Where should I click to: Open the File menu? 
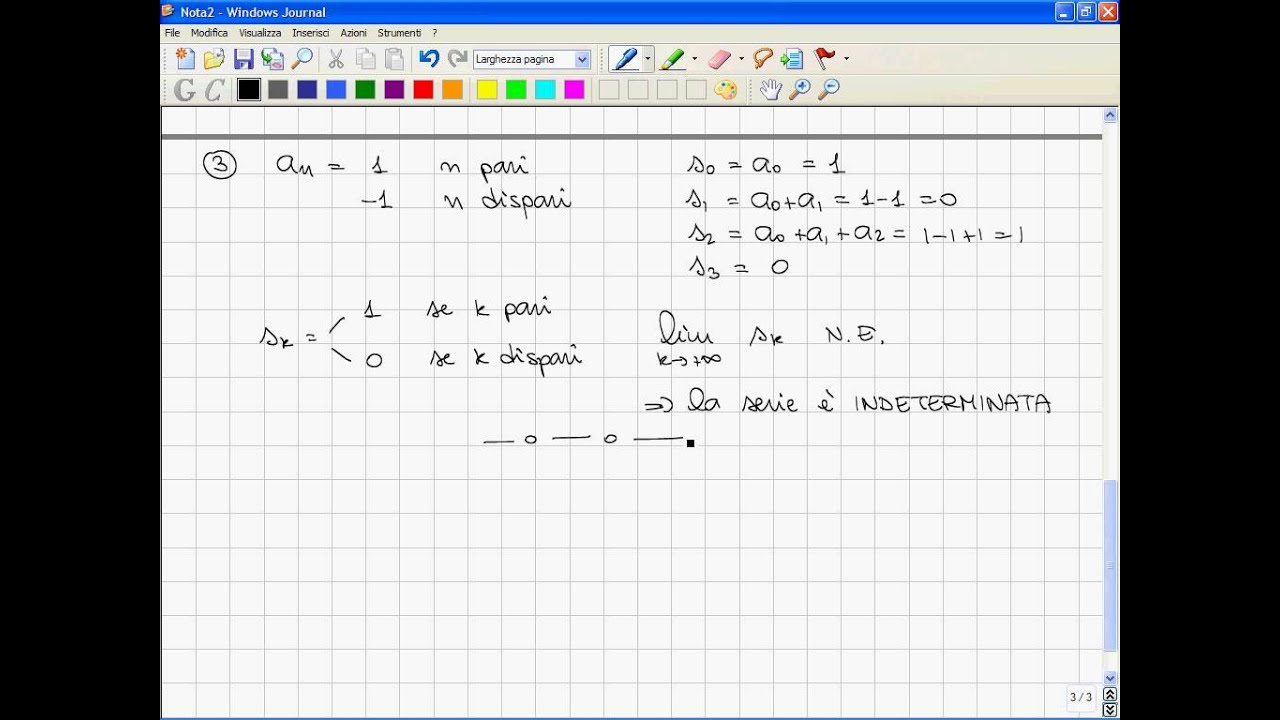pyautogui.click(x=172, y=33)
